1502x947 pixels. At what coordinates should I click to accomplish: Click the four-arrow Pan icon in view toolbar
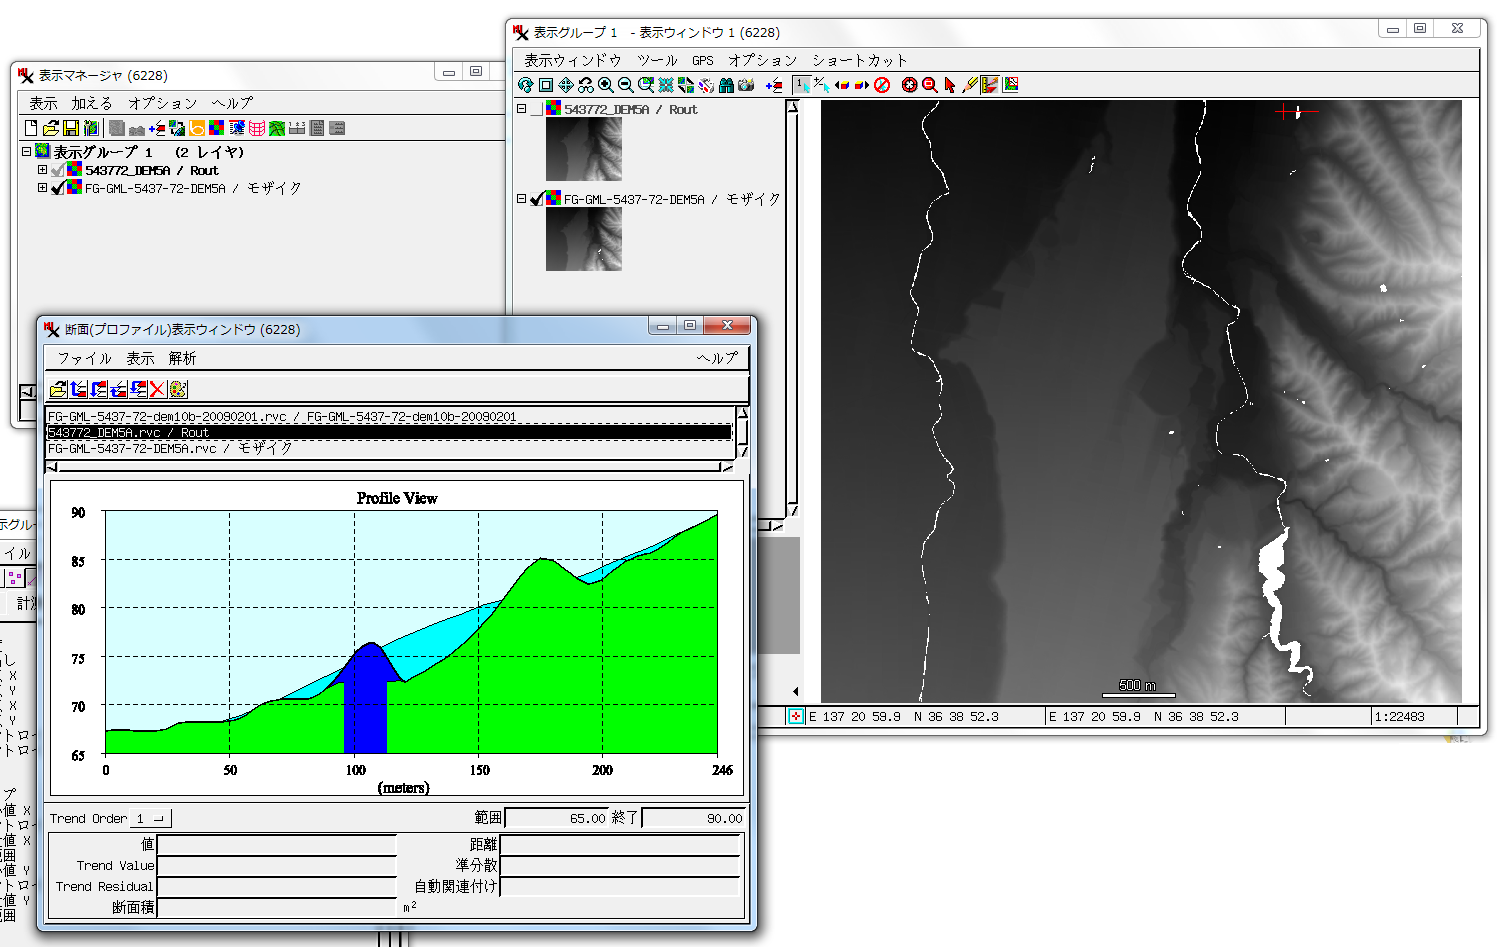[566, 85]
